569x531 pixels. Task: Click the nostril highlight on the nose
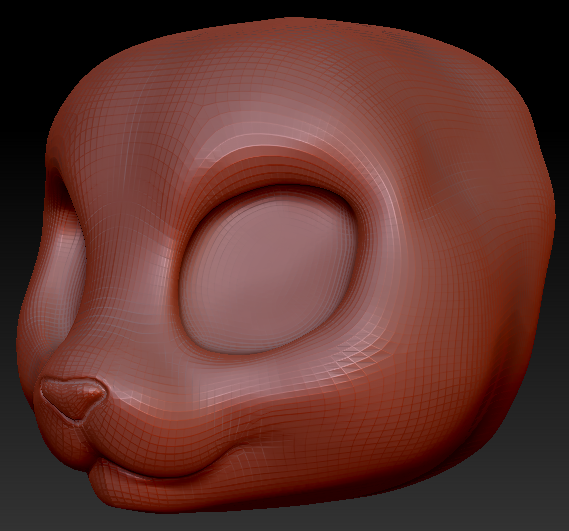(94, 391)
